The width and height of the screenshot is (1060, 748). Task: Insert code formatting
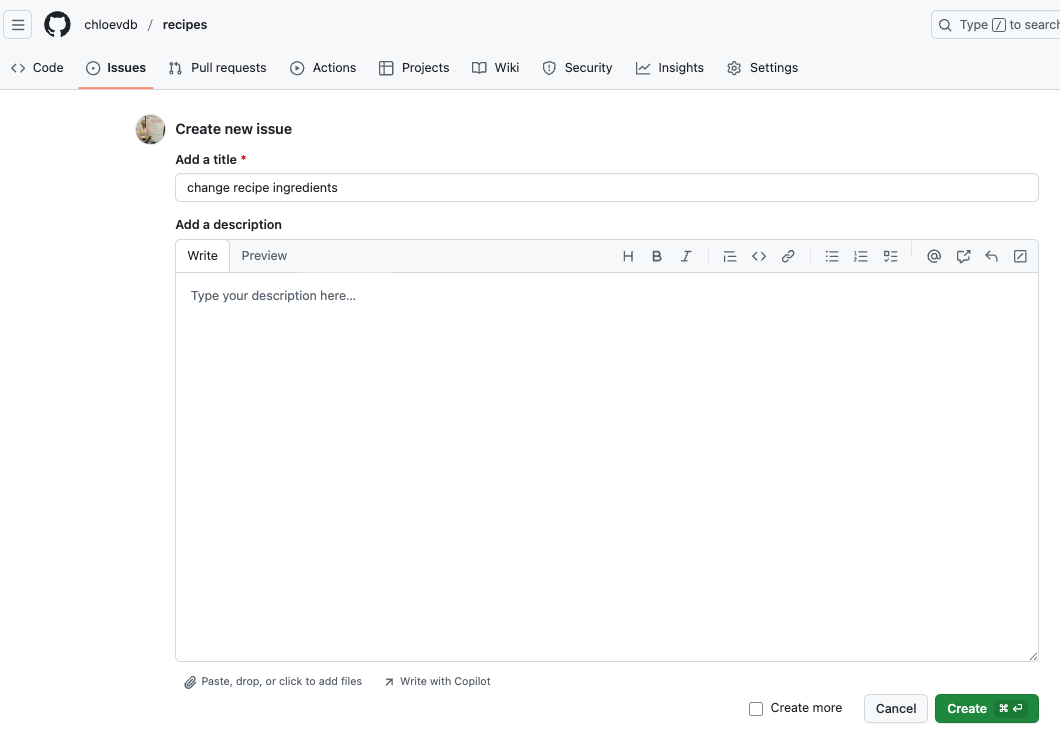point(759,256)
